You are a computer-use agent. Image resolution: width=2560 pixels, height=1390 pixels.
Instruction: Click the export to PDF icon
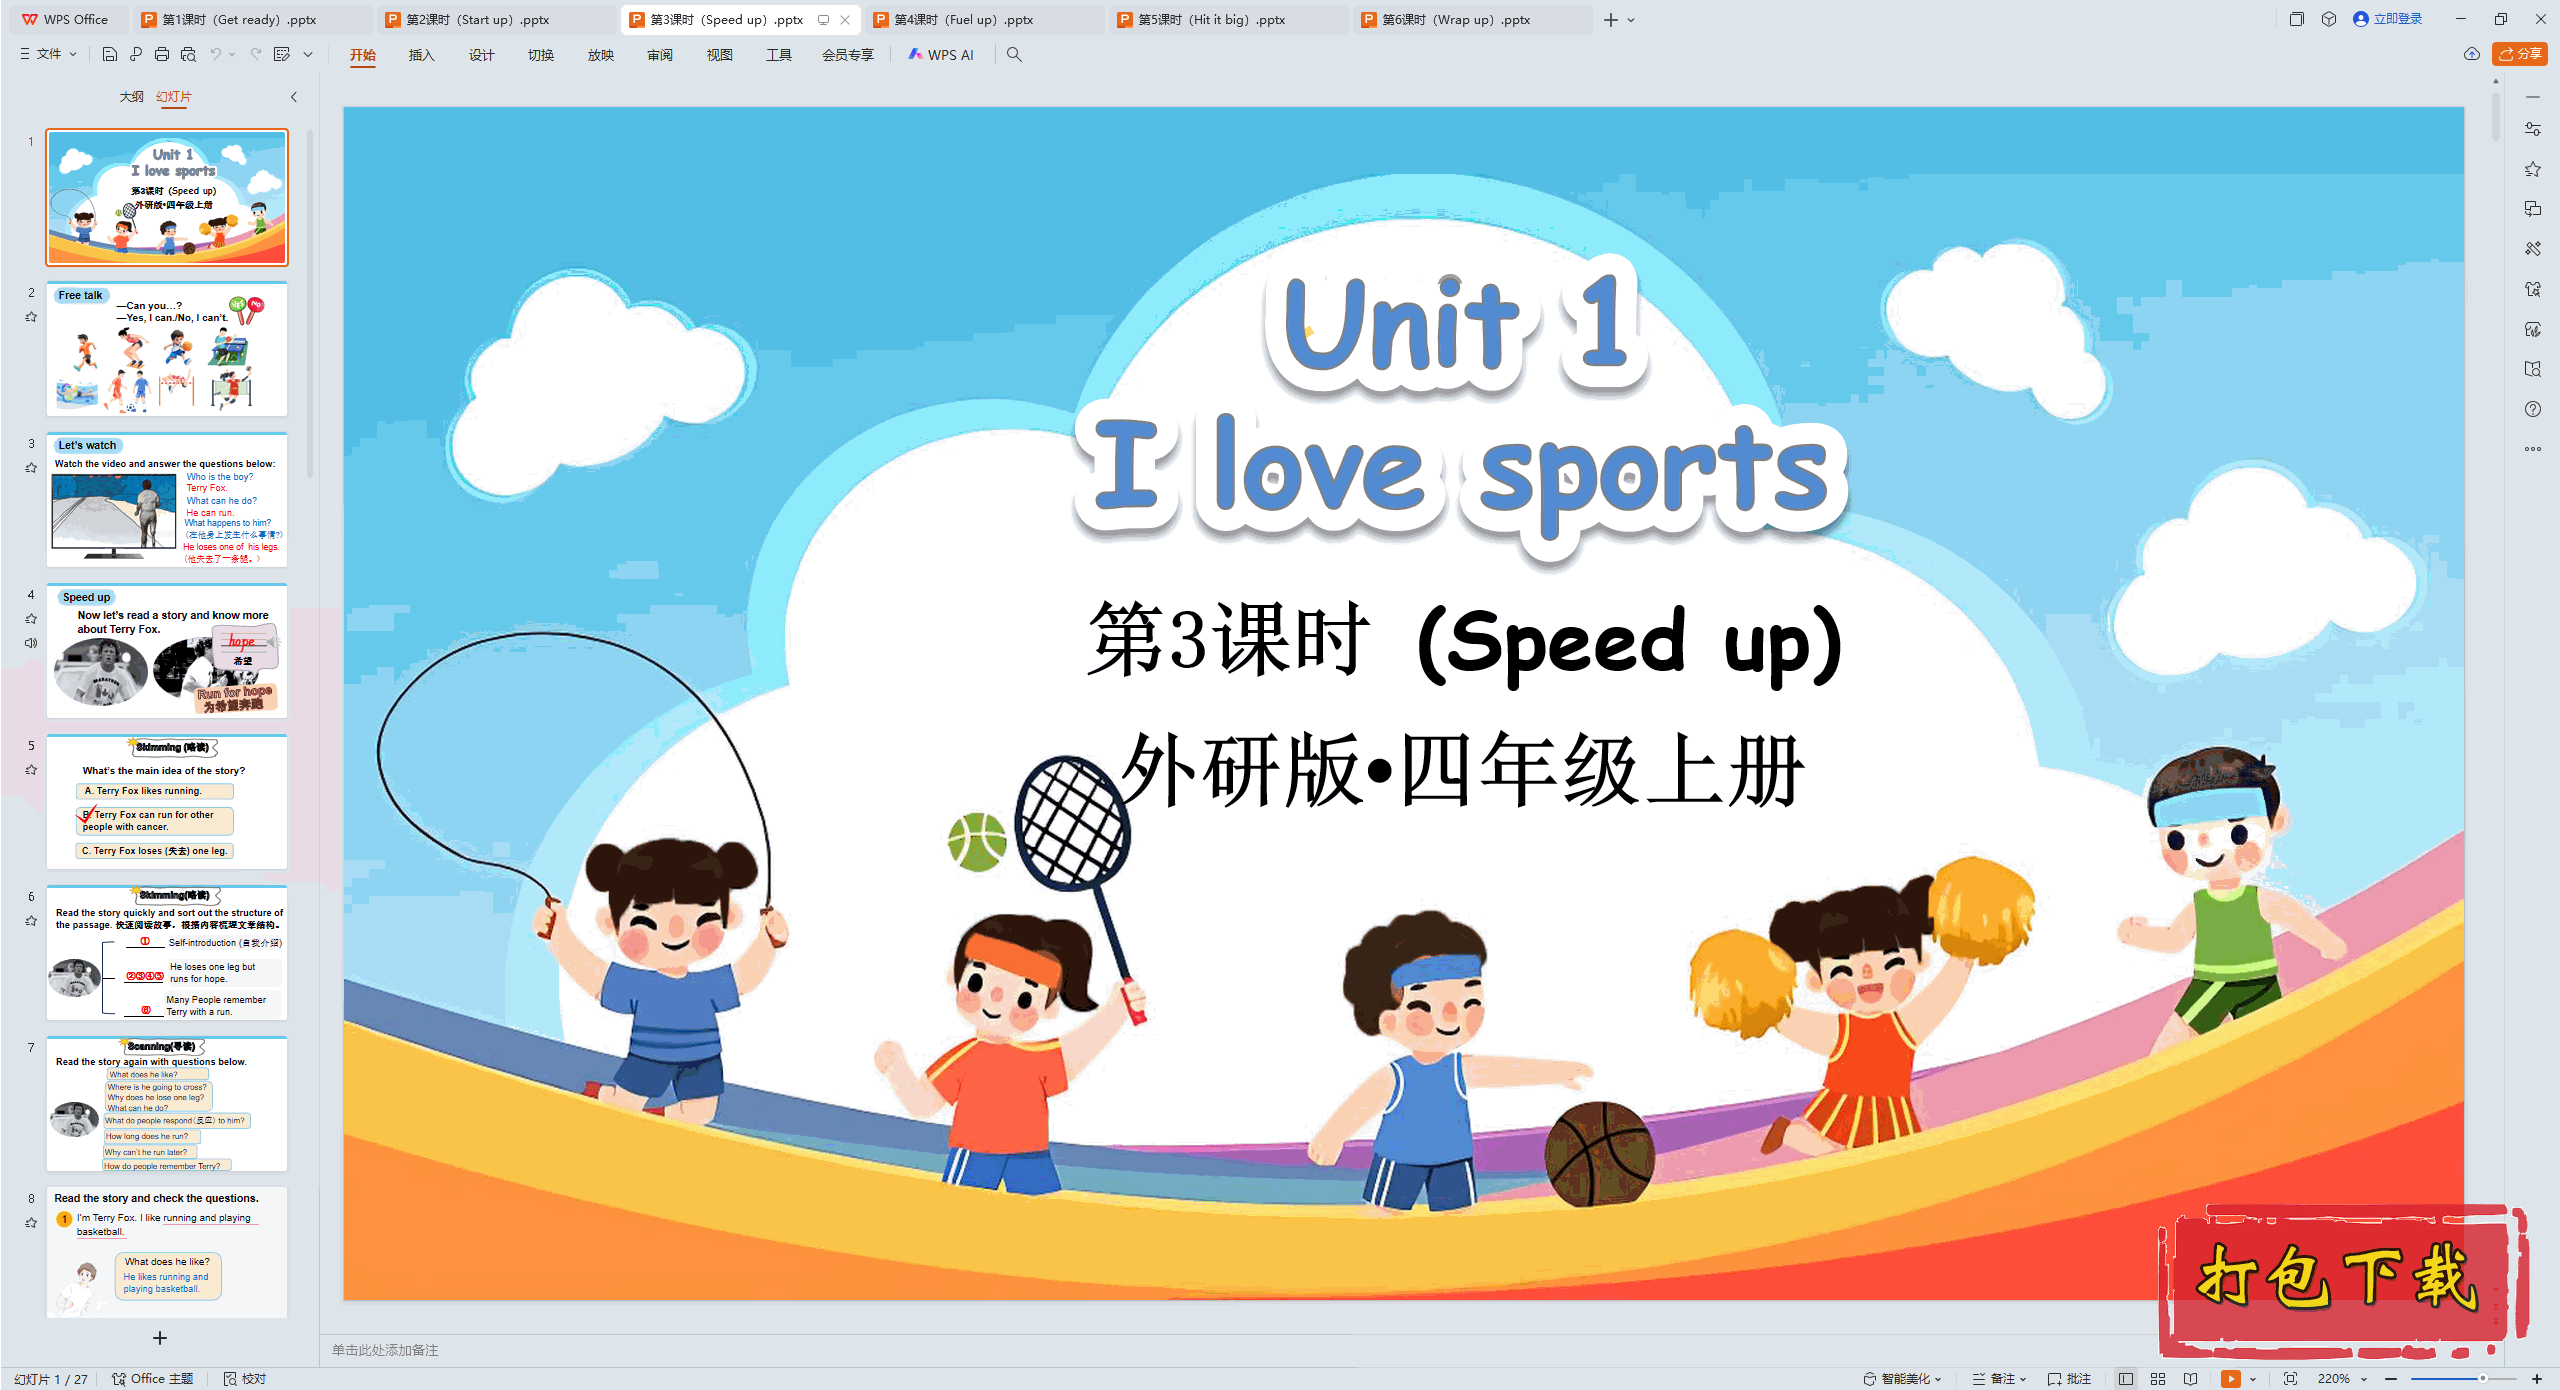click(136, 54)
